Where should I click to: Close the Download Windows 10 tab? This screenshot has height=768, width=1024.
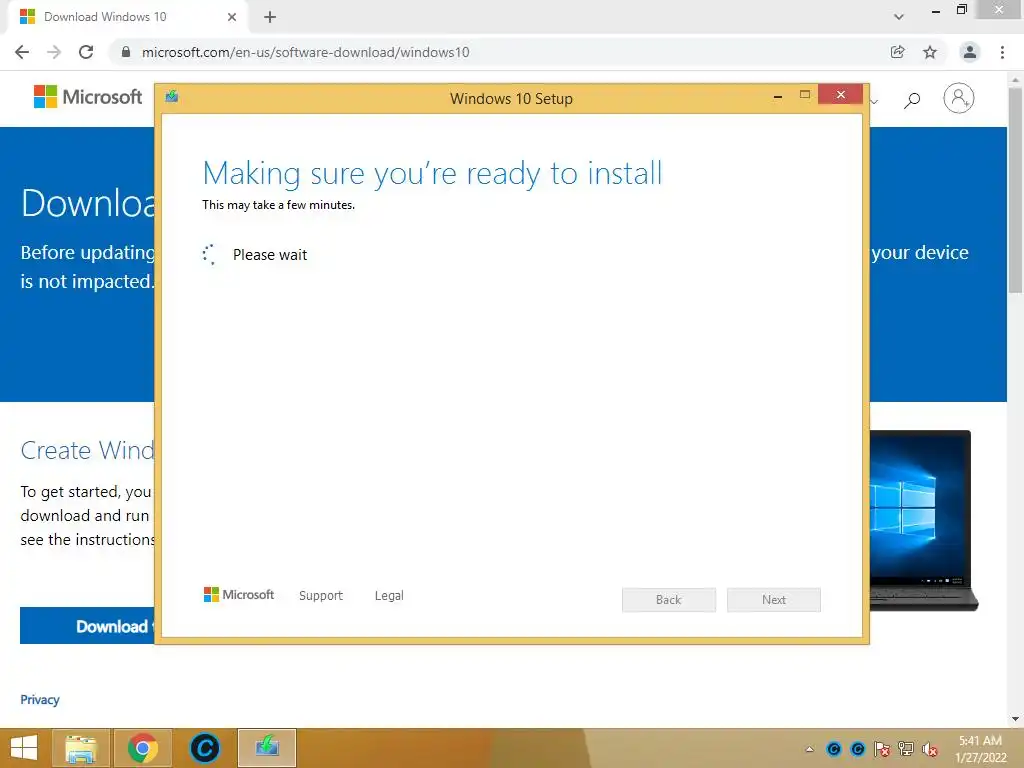point(231,17)
